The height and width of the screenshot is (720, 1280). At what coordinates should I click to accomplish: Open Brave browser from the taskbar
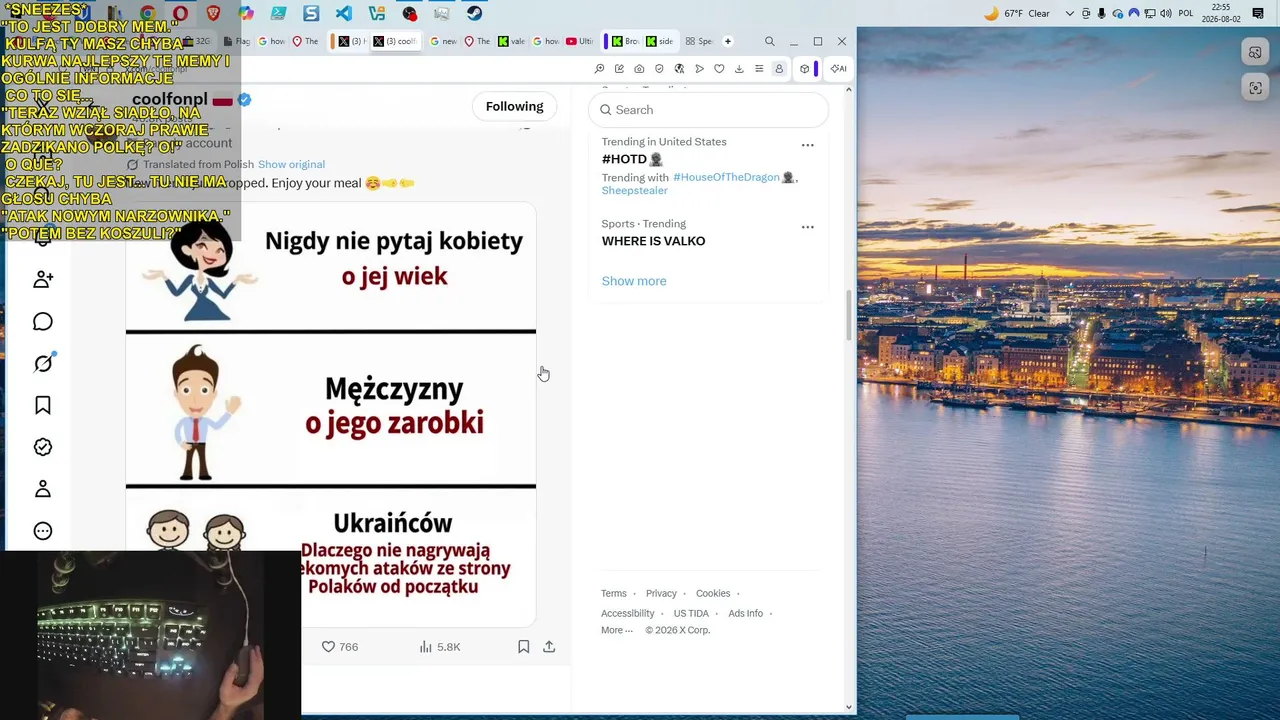(x=213, y=14)
